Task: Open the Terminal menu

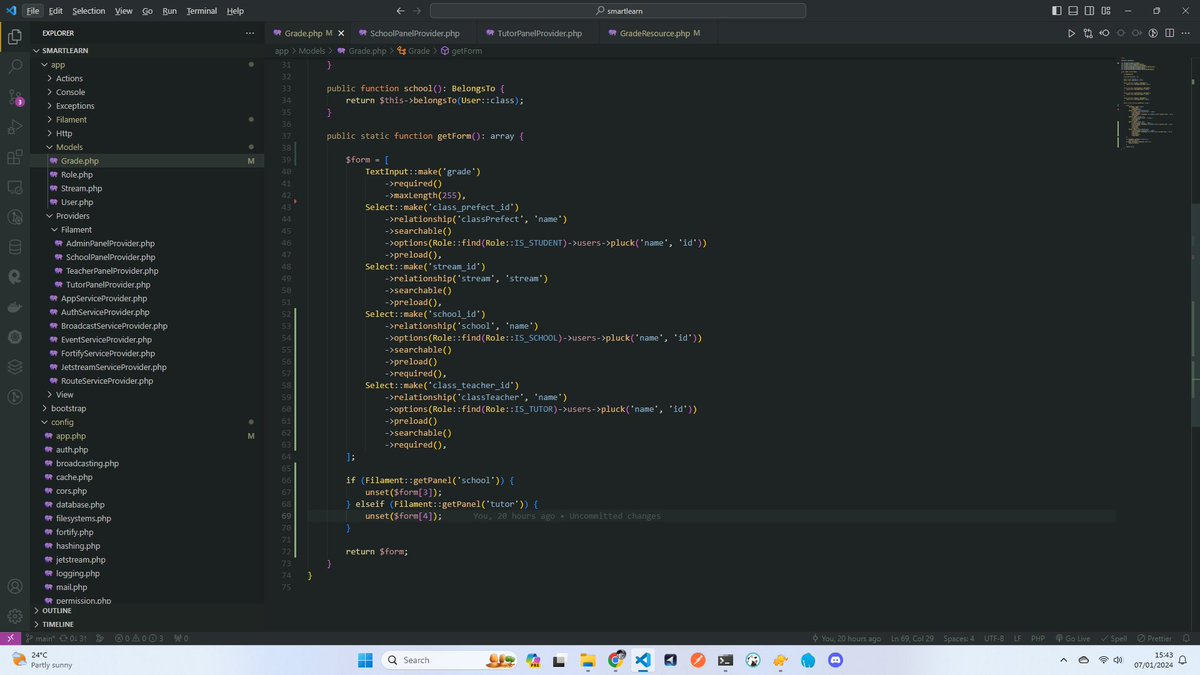Action: click(x=201, y=10)
